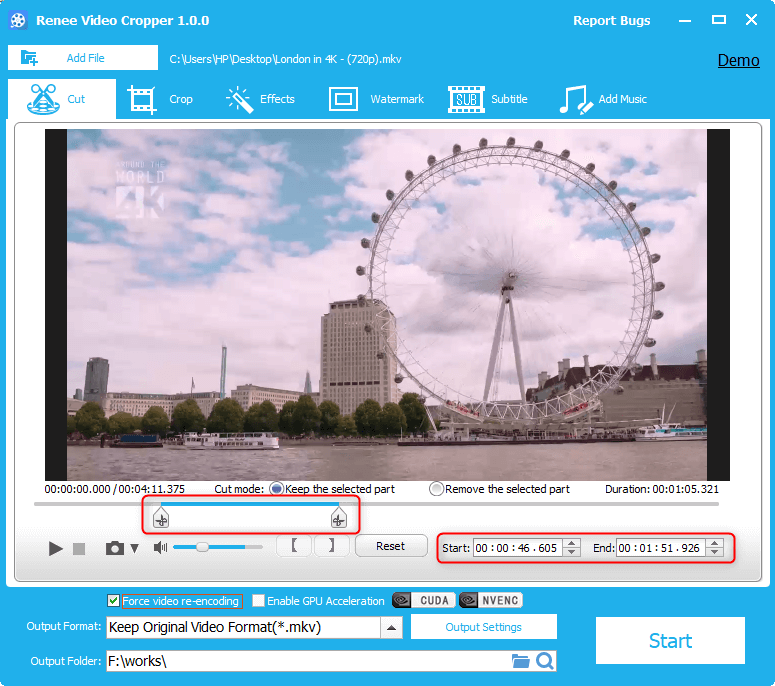Select the end scissor marker on timeline
Viewport: 775px width, 686px height.
338,517
